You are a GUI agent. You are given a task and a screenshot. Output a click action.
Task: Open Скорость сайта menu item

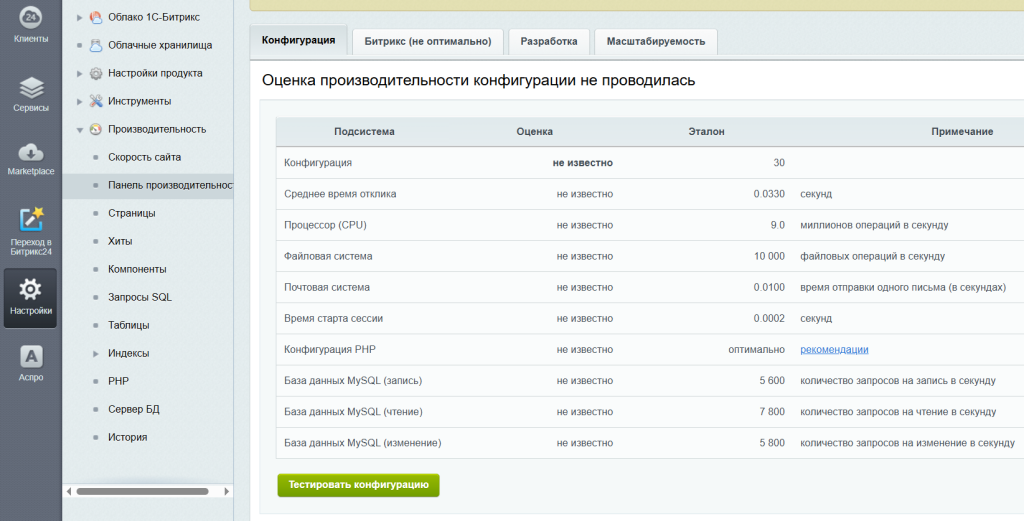tap(144, 157)
